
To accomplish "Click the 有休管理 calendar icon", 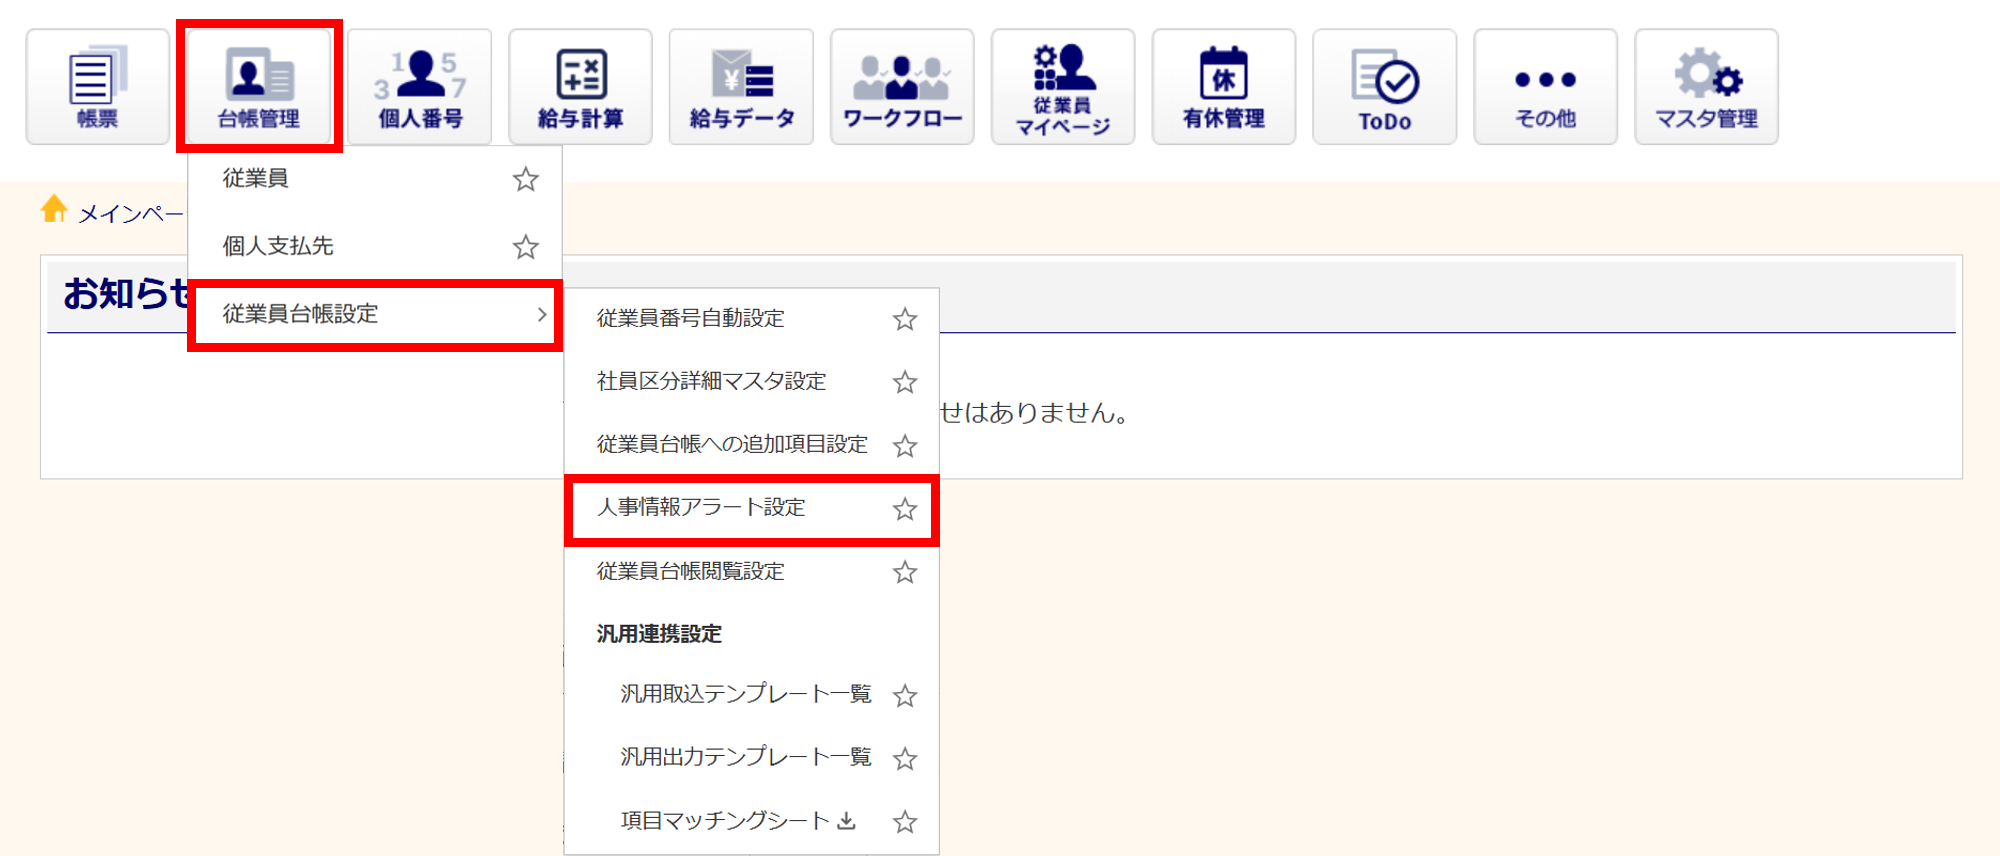I will (1224, 87).
